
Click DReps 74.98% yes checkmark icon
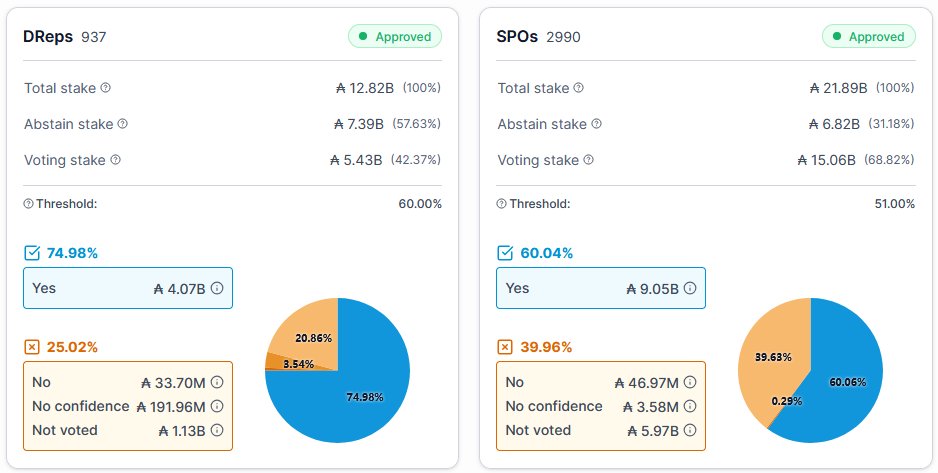click(x=32, y=253)
